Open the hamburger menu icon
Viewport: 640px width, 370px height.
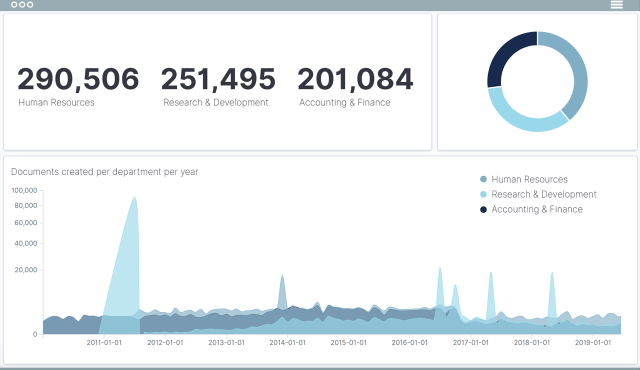click(x=616, y=4)
